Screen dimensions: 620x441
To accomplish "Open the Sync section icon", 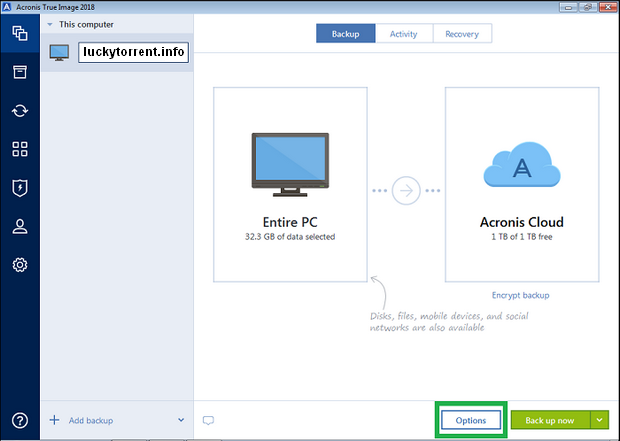I will [20, 110].
